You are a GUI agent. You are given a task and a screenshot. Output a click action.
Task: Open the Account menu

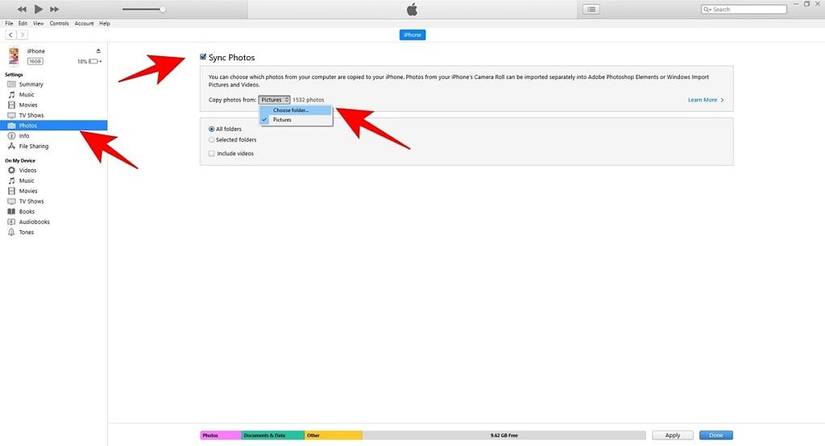(84, 23)
